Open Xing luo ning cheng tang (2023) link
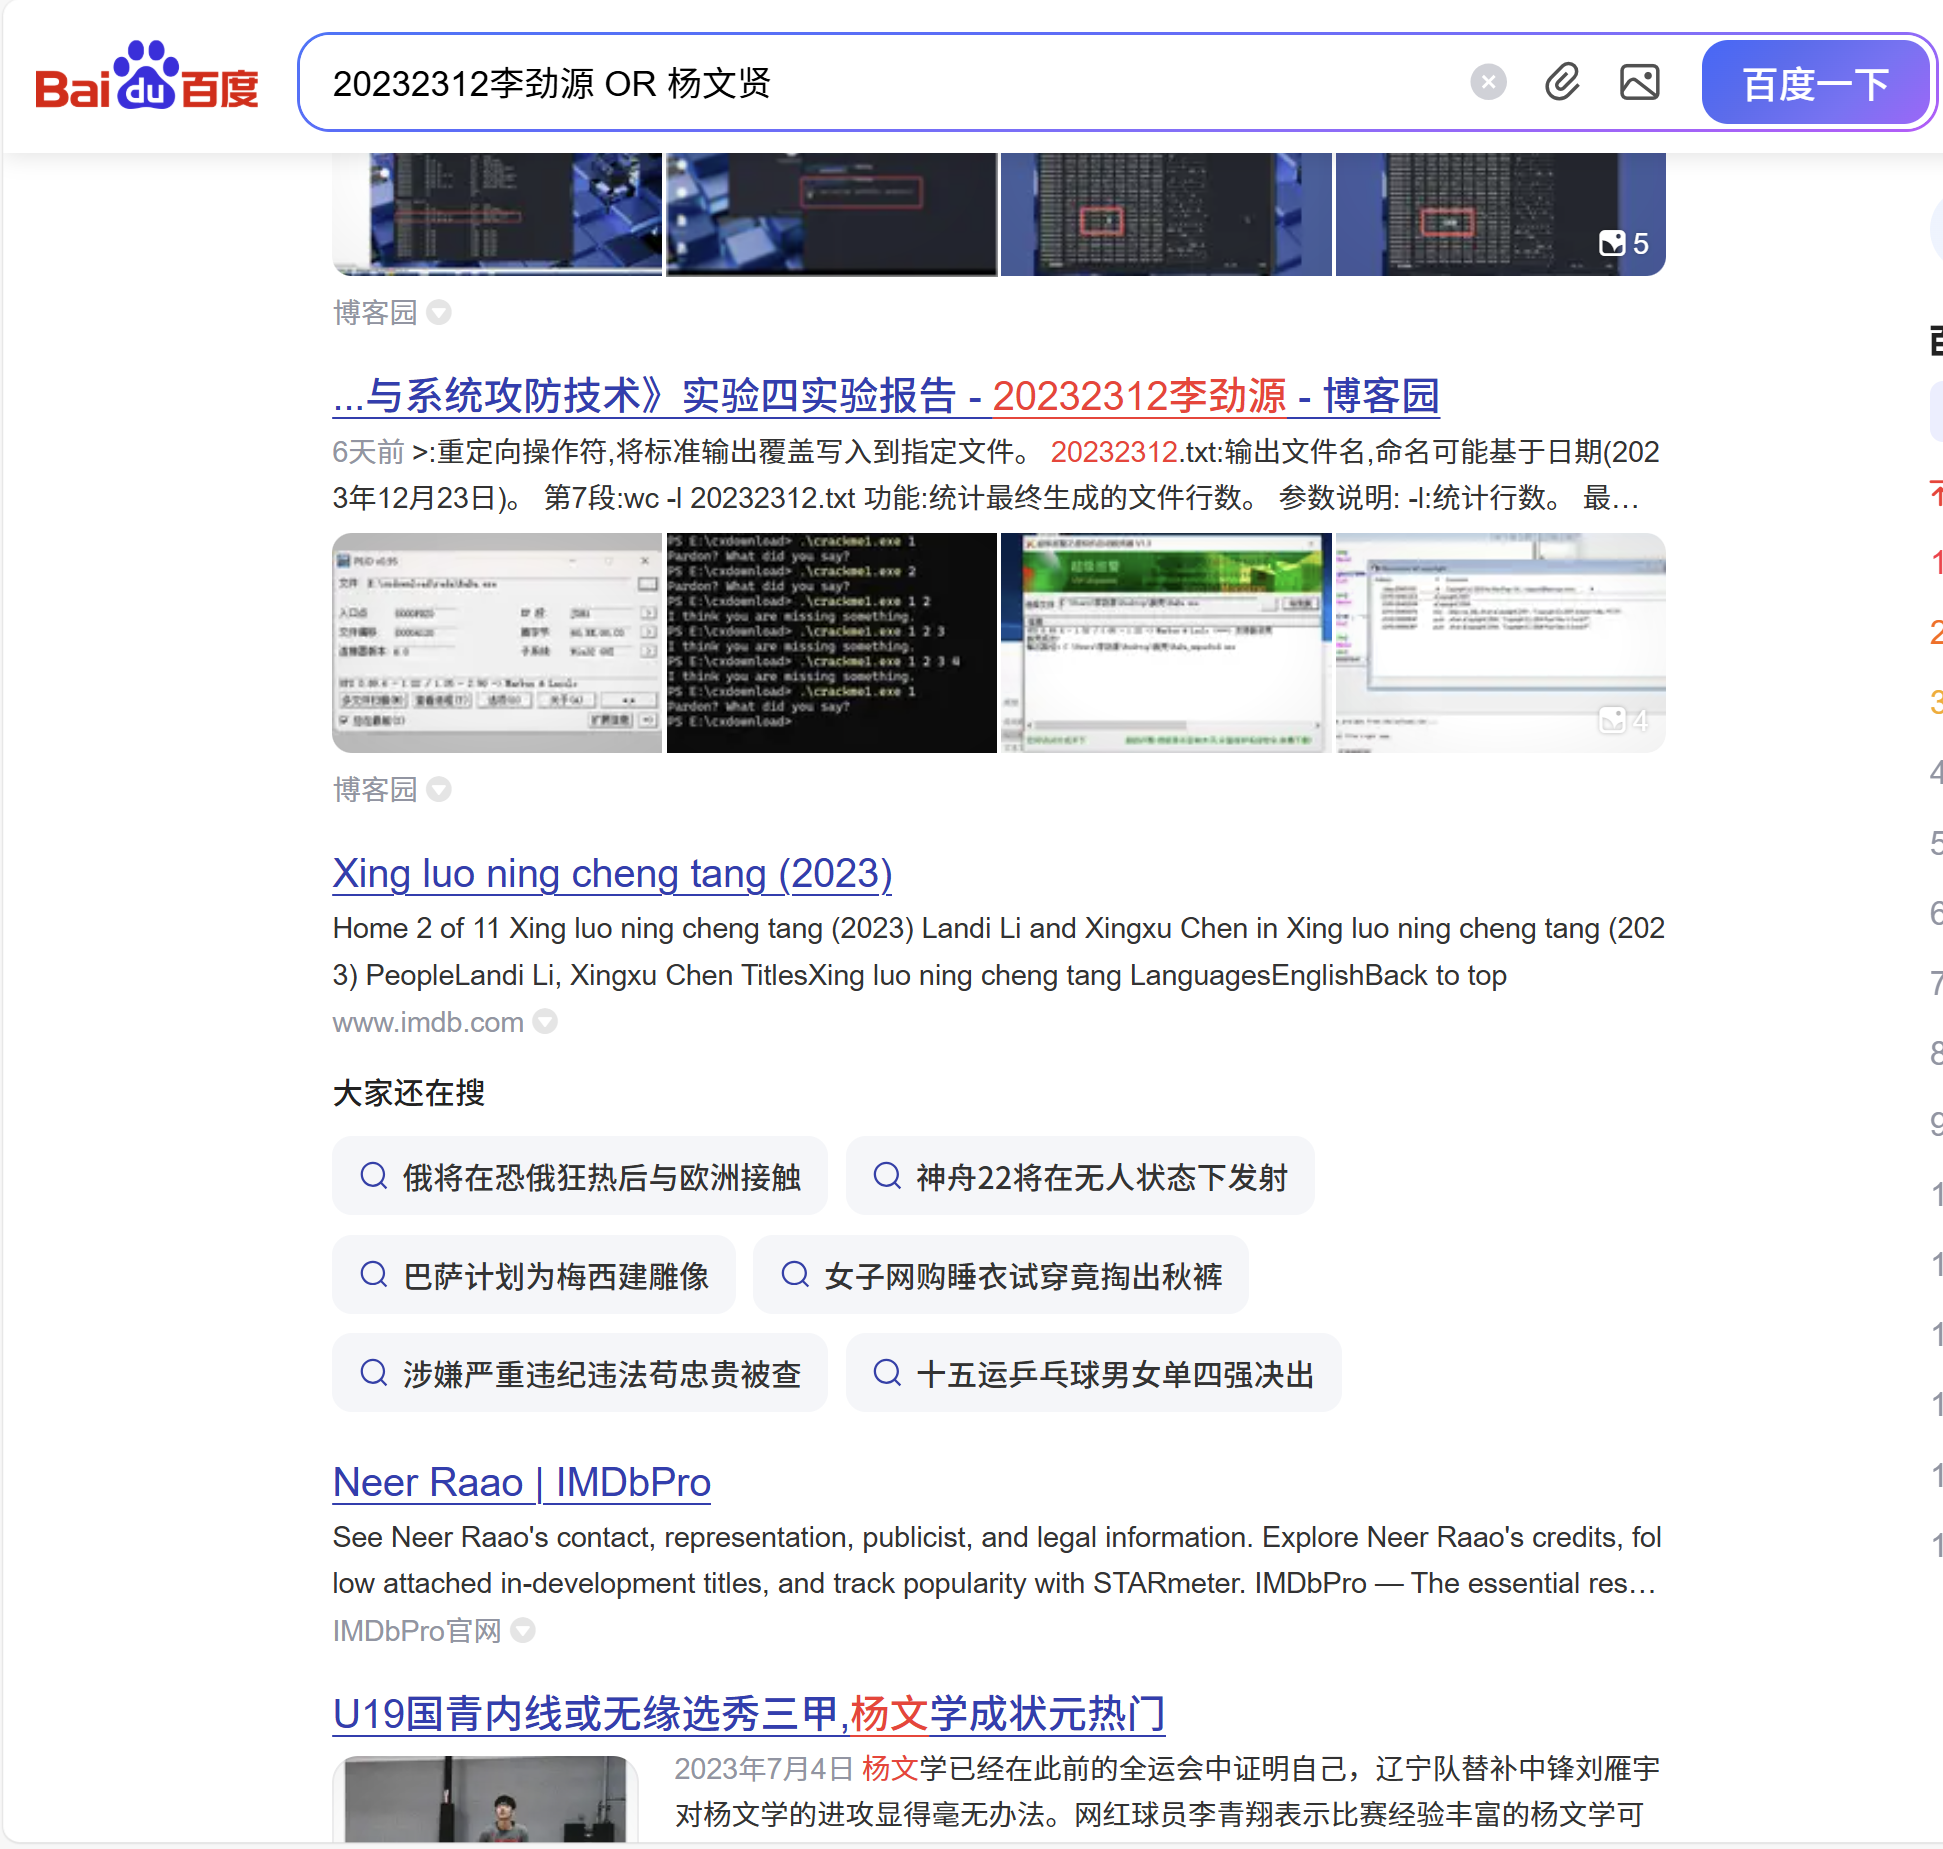This screenshot has height=1849, width=1943. pyautogui.click(x=612, y=874)
